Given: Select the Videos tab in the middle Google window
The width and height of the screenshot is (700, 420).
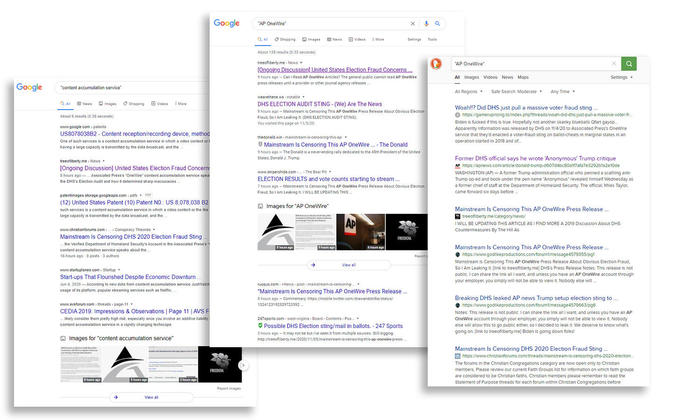Looking at the screenshot, I should point(357,39).
